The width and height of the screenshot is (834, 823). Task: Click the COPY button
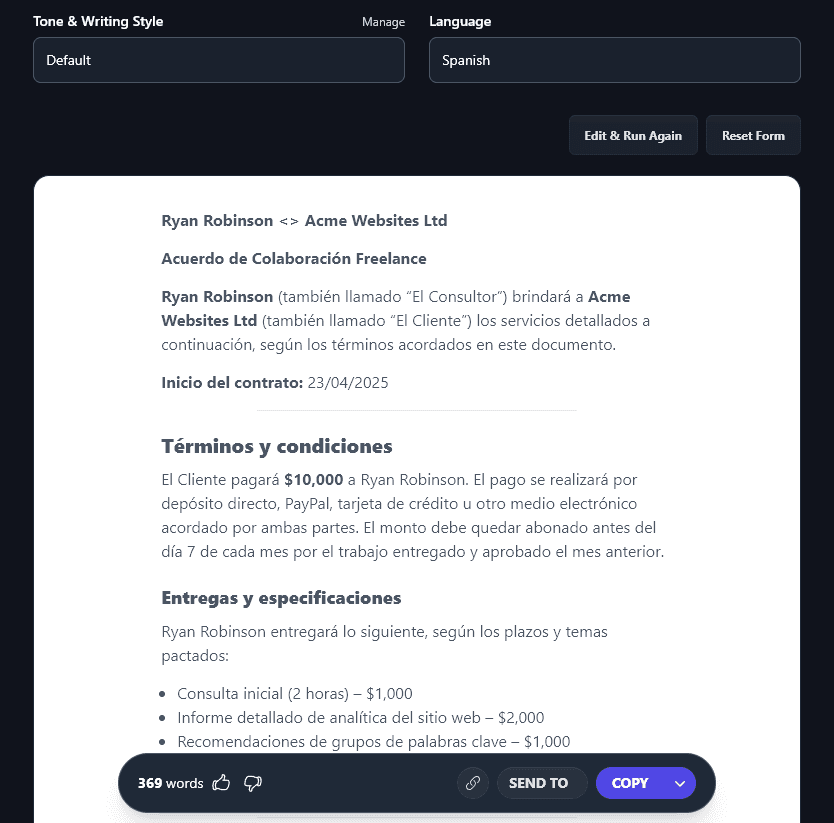coord(630,783)
